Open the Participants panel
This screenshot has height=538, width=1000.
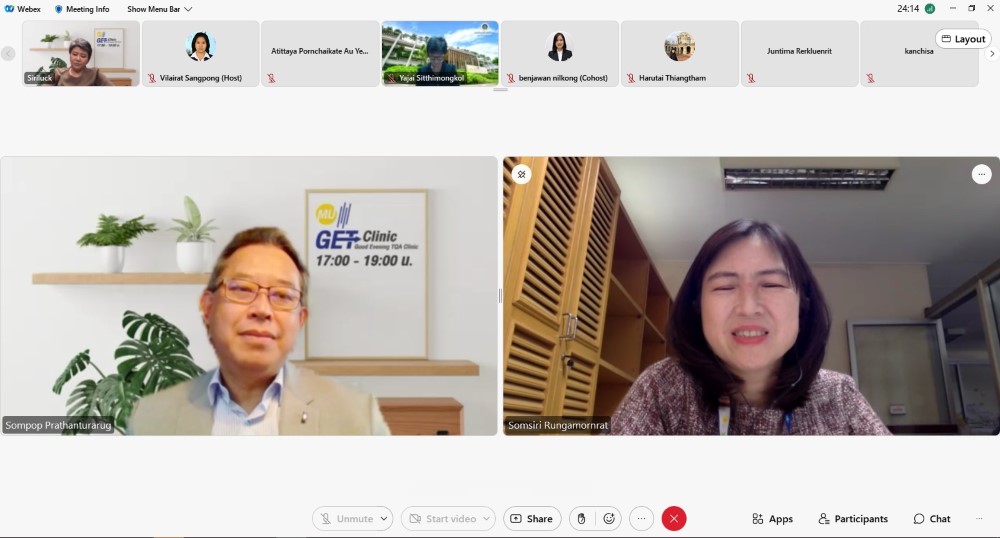click(853, 519)
